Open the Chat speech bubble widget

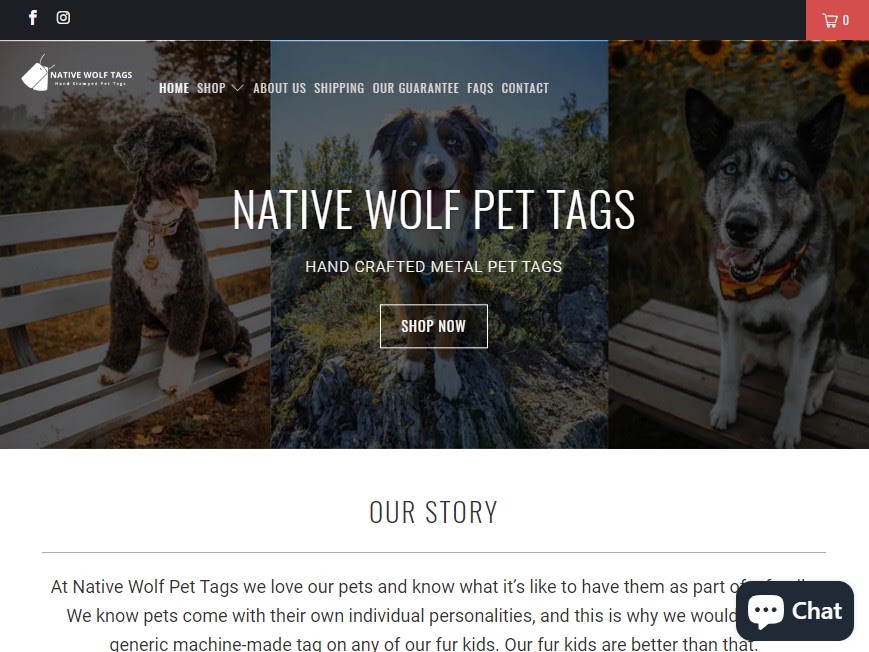pos(794,611)
